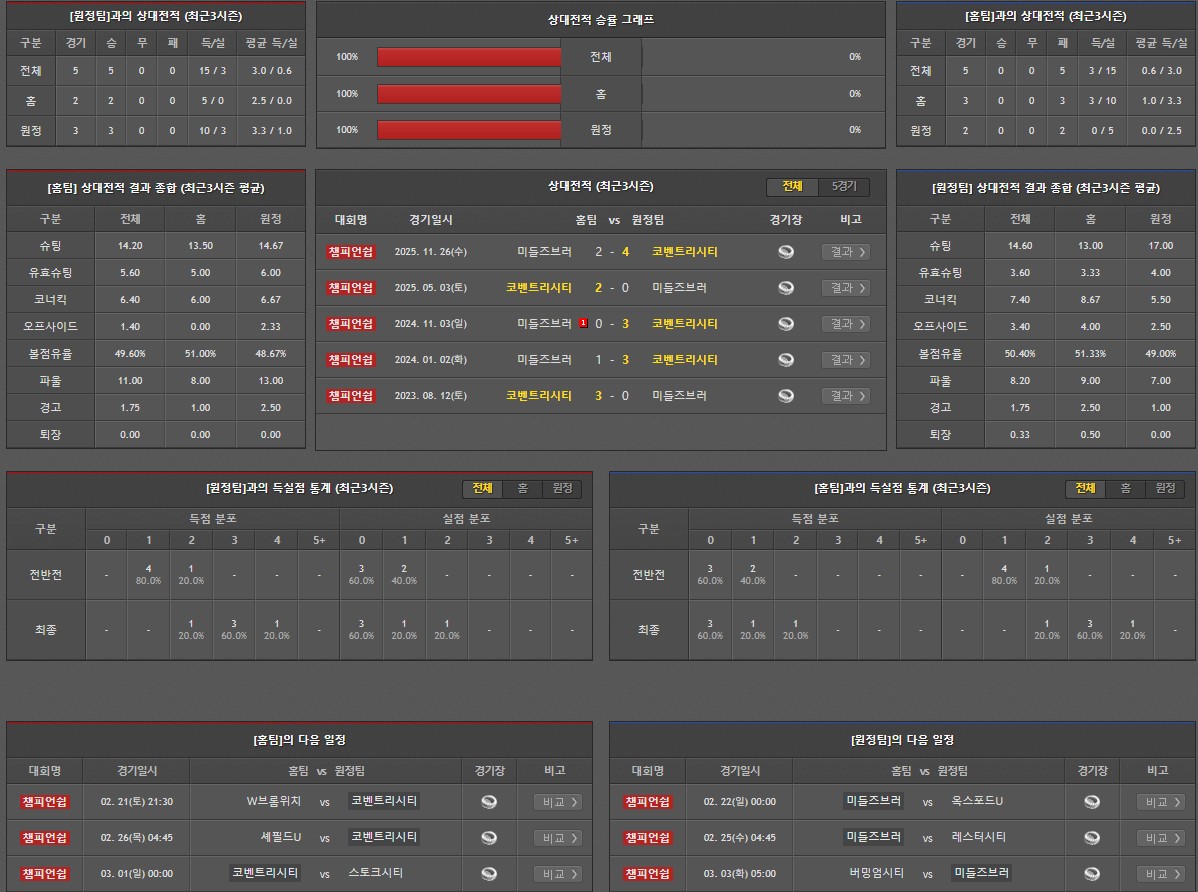Open 비교 for 미들즈브러 vs 레스터시티
The width and height of the screenshot is (1198, 892).
point(1160,838)
